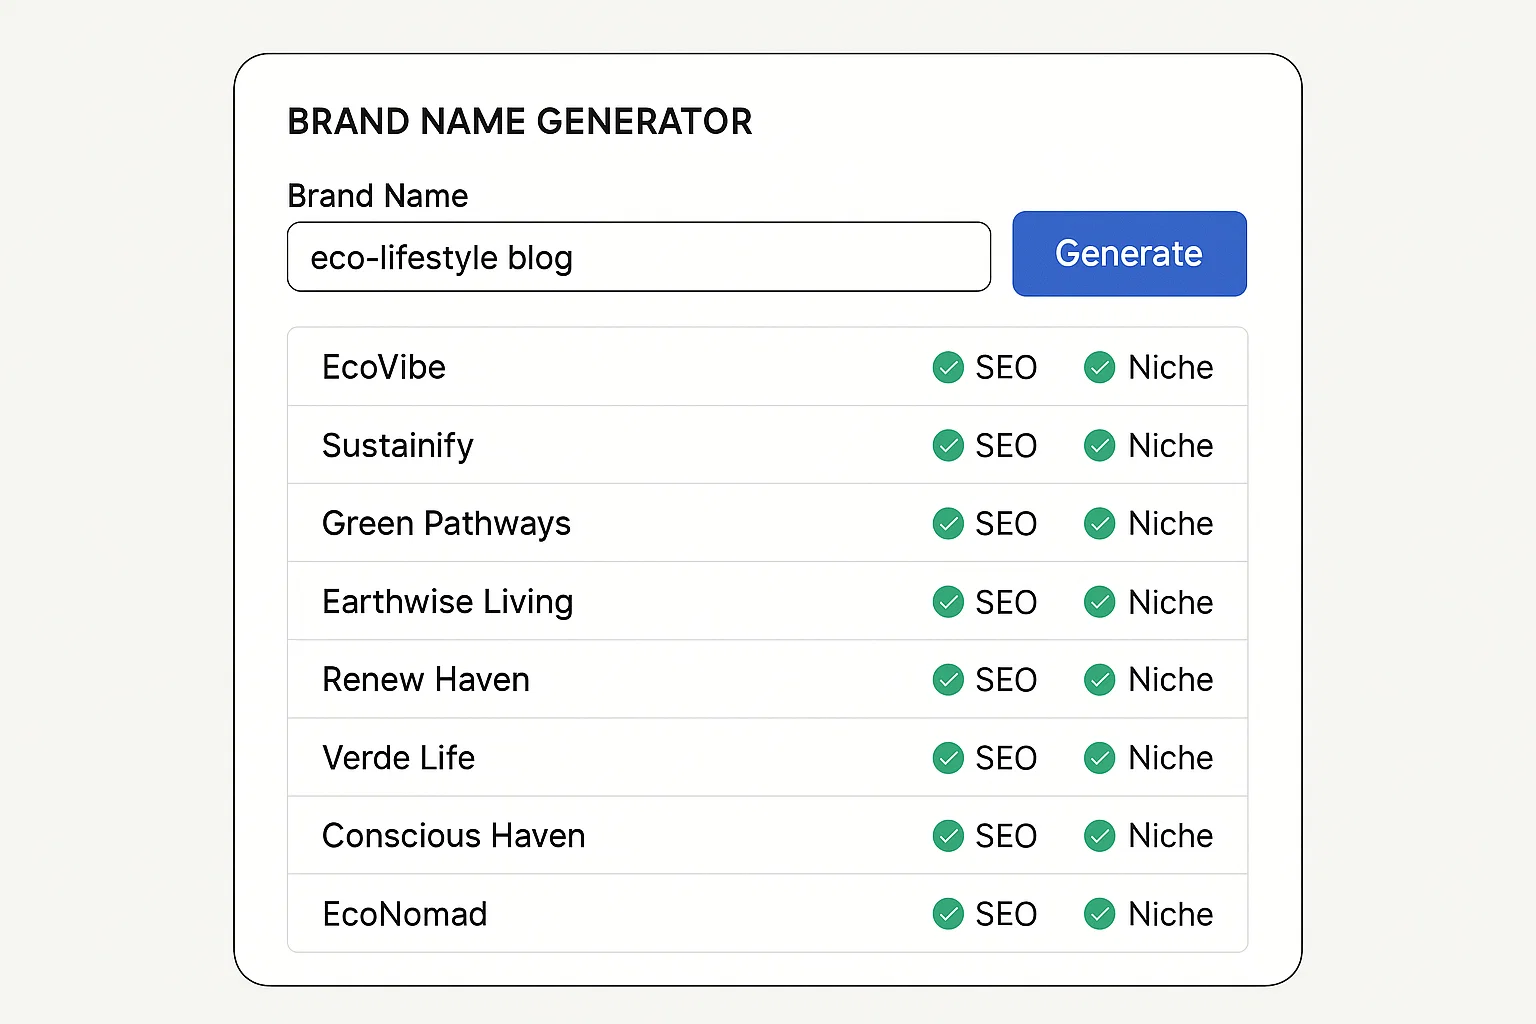Pick the Earthwise Living brand name

(x=447, y=602)
